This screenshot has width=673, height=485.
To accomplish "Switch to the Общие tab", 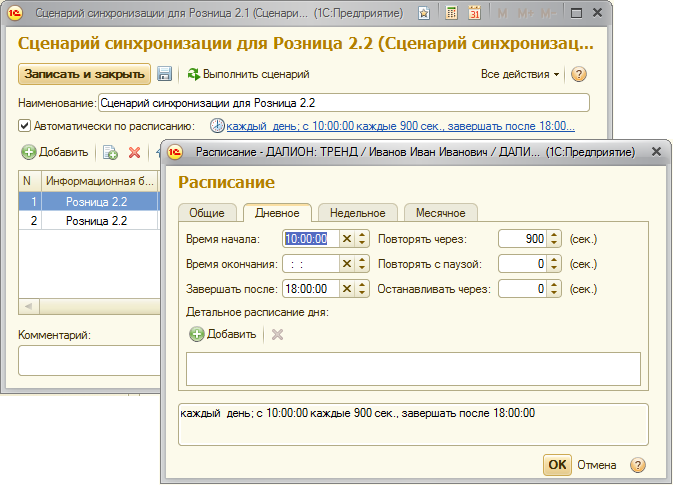I will (x=207, y=213).
